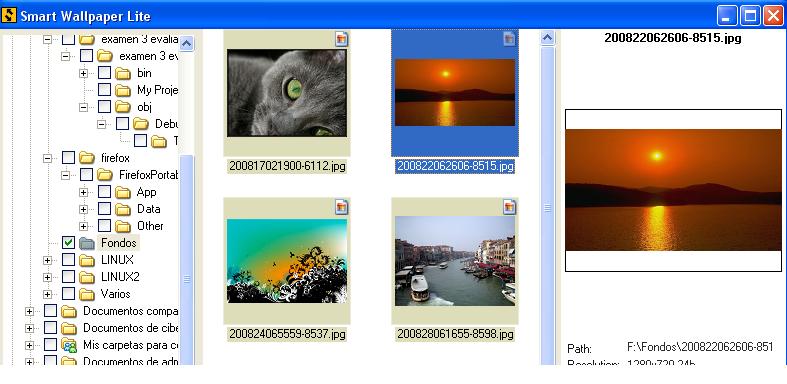Image resolution: width=787 pixels, height=384 pixels.
Task: Click wallpaper icon on cat thumbnail 200817021900-6112.jpg
Action: point(341,39)
